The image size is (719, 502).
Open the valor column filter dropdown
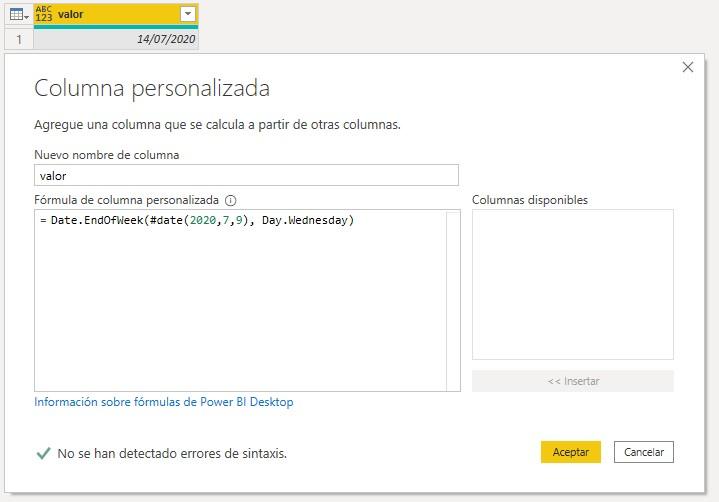187,14
